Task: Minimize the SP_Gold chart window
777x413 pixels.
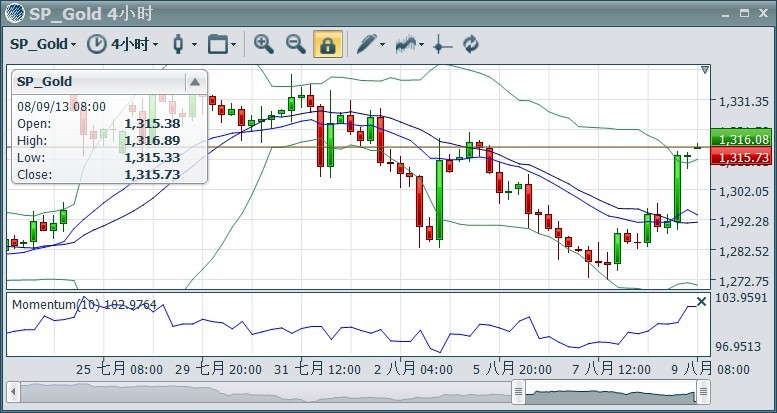Action: [x=725, y=13]
